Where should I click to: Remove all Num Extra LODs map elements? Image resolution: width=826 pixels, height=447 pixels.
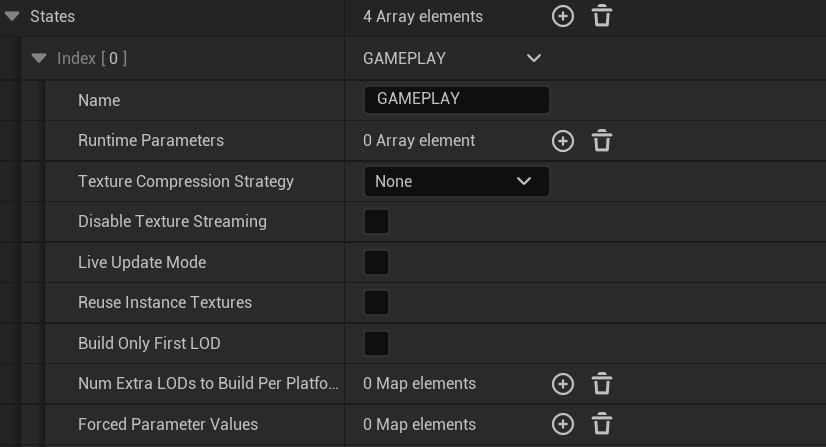coord(602,384)
